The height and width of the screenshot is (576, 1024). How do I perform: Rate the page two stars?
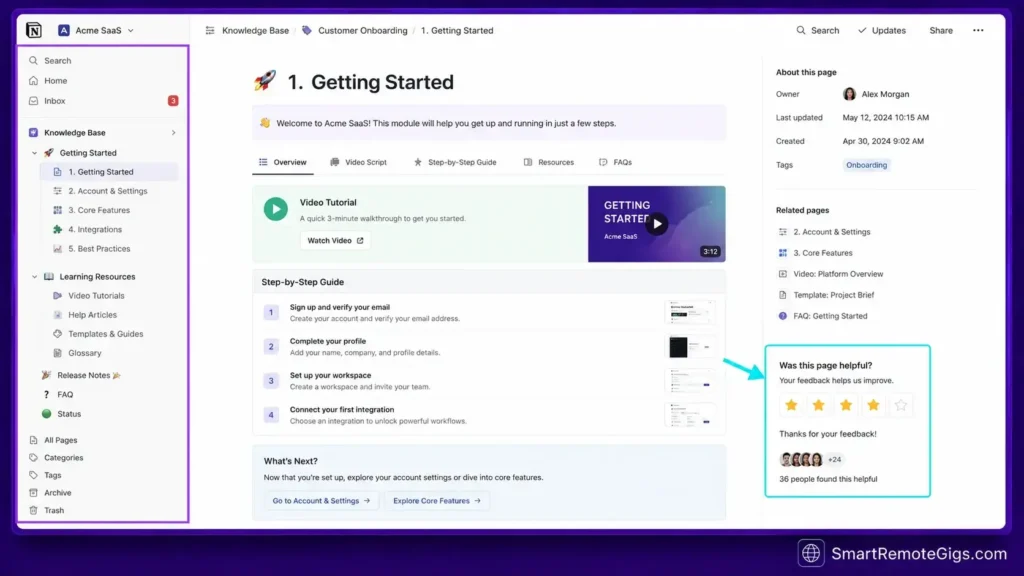[818, 406]
